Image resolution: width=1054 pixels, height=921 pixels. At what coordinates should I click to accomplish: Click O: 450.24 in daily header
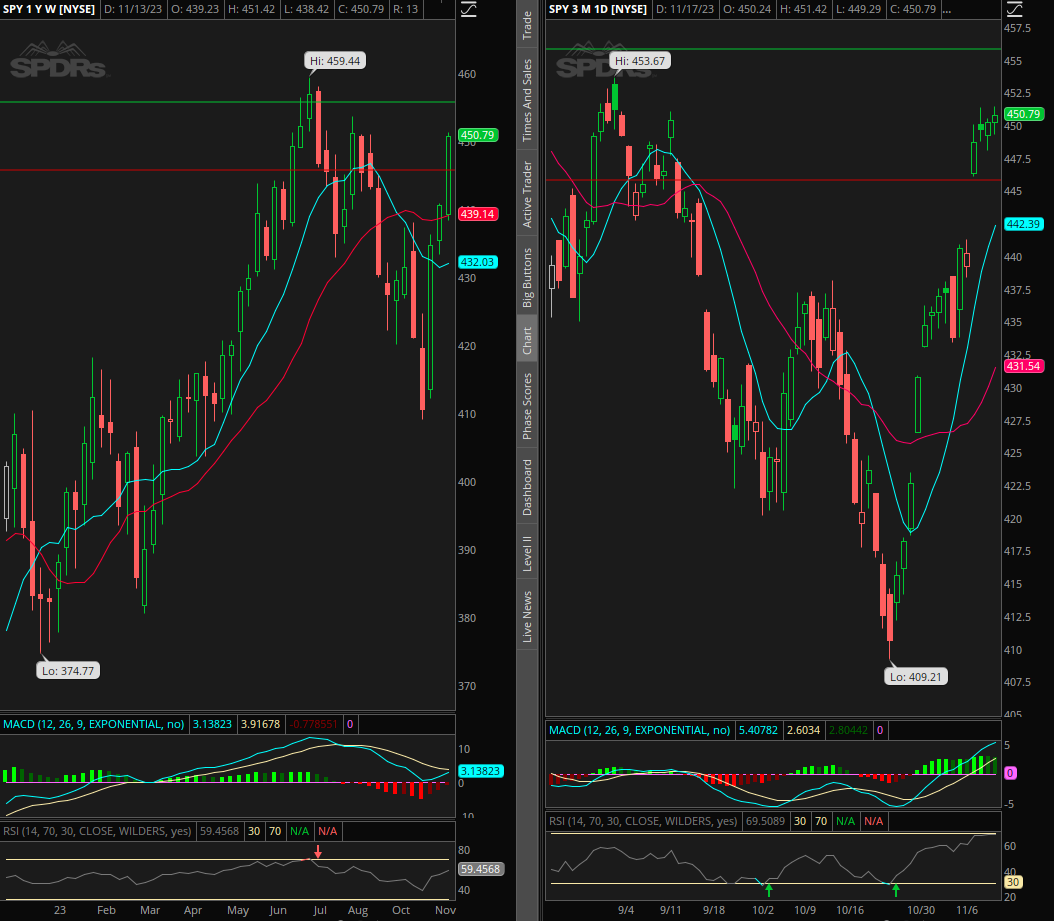[747, 9]
